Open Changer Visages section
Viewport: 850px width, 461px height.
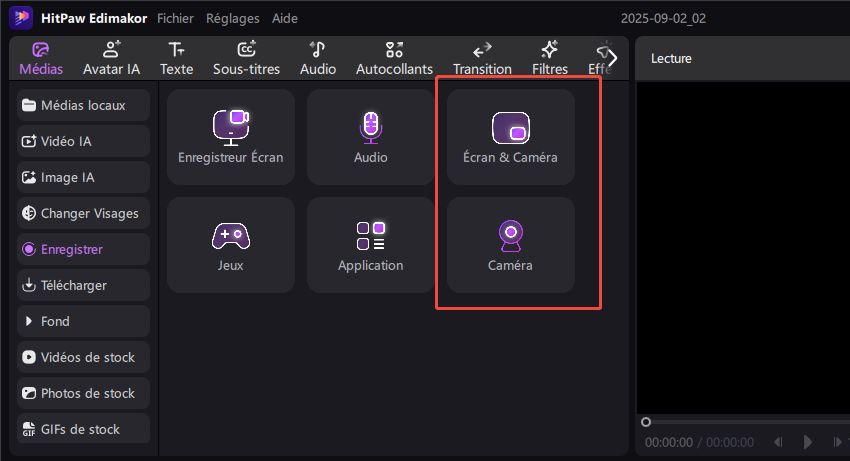83,213
